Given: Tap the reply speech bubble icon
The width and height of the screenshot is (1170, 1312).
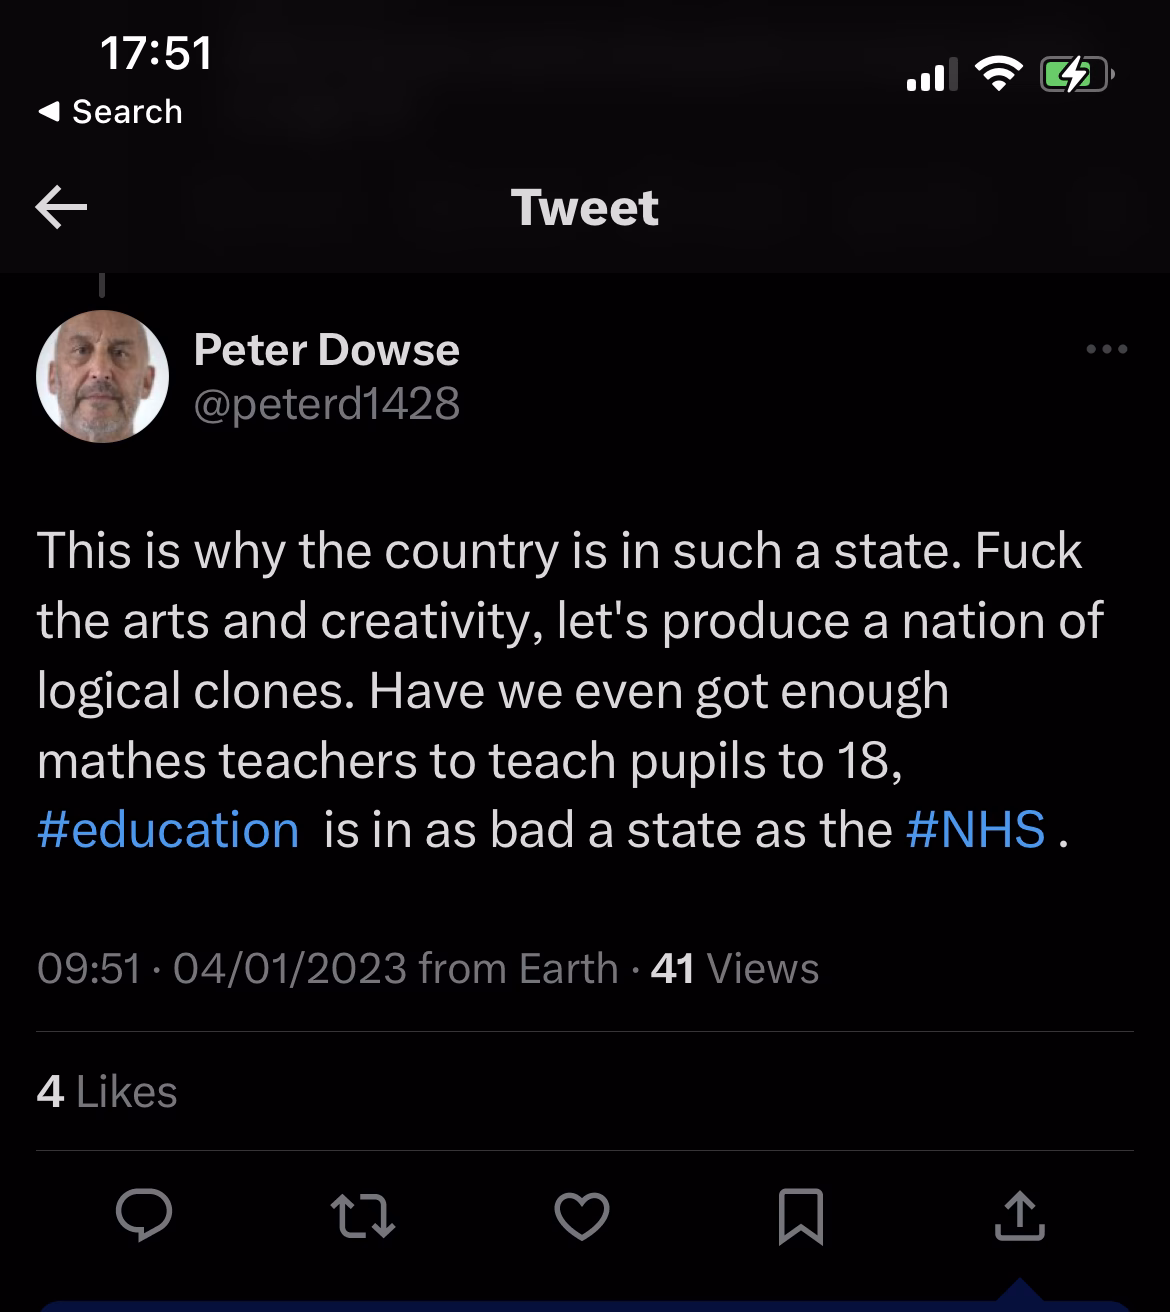Looking at the screenshot, I should point(144,1215).
